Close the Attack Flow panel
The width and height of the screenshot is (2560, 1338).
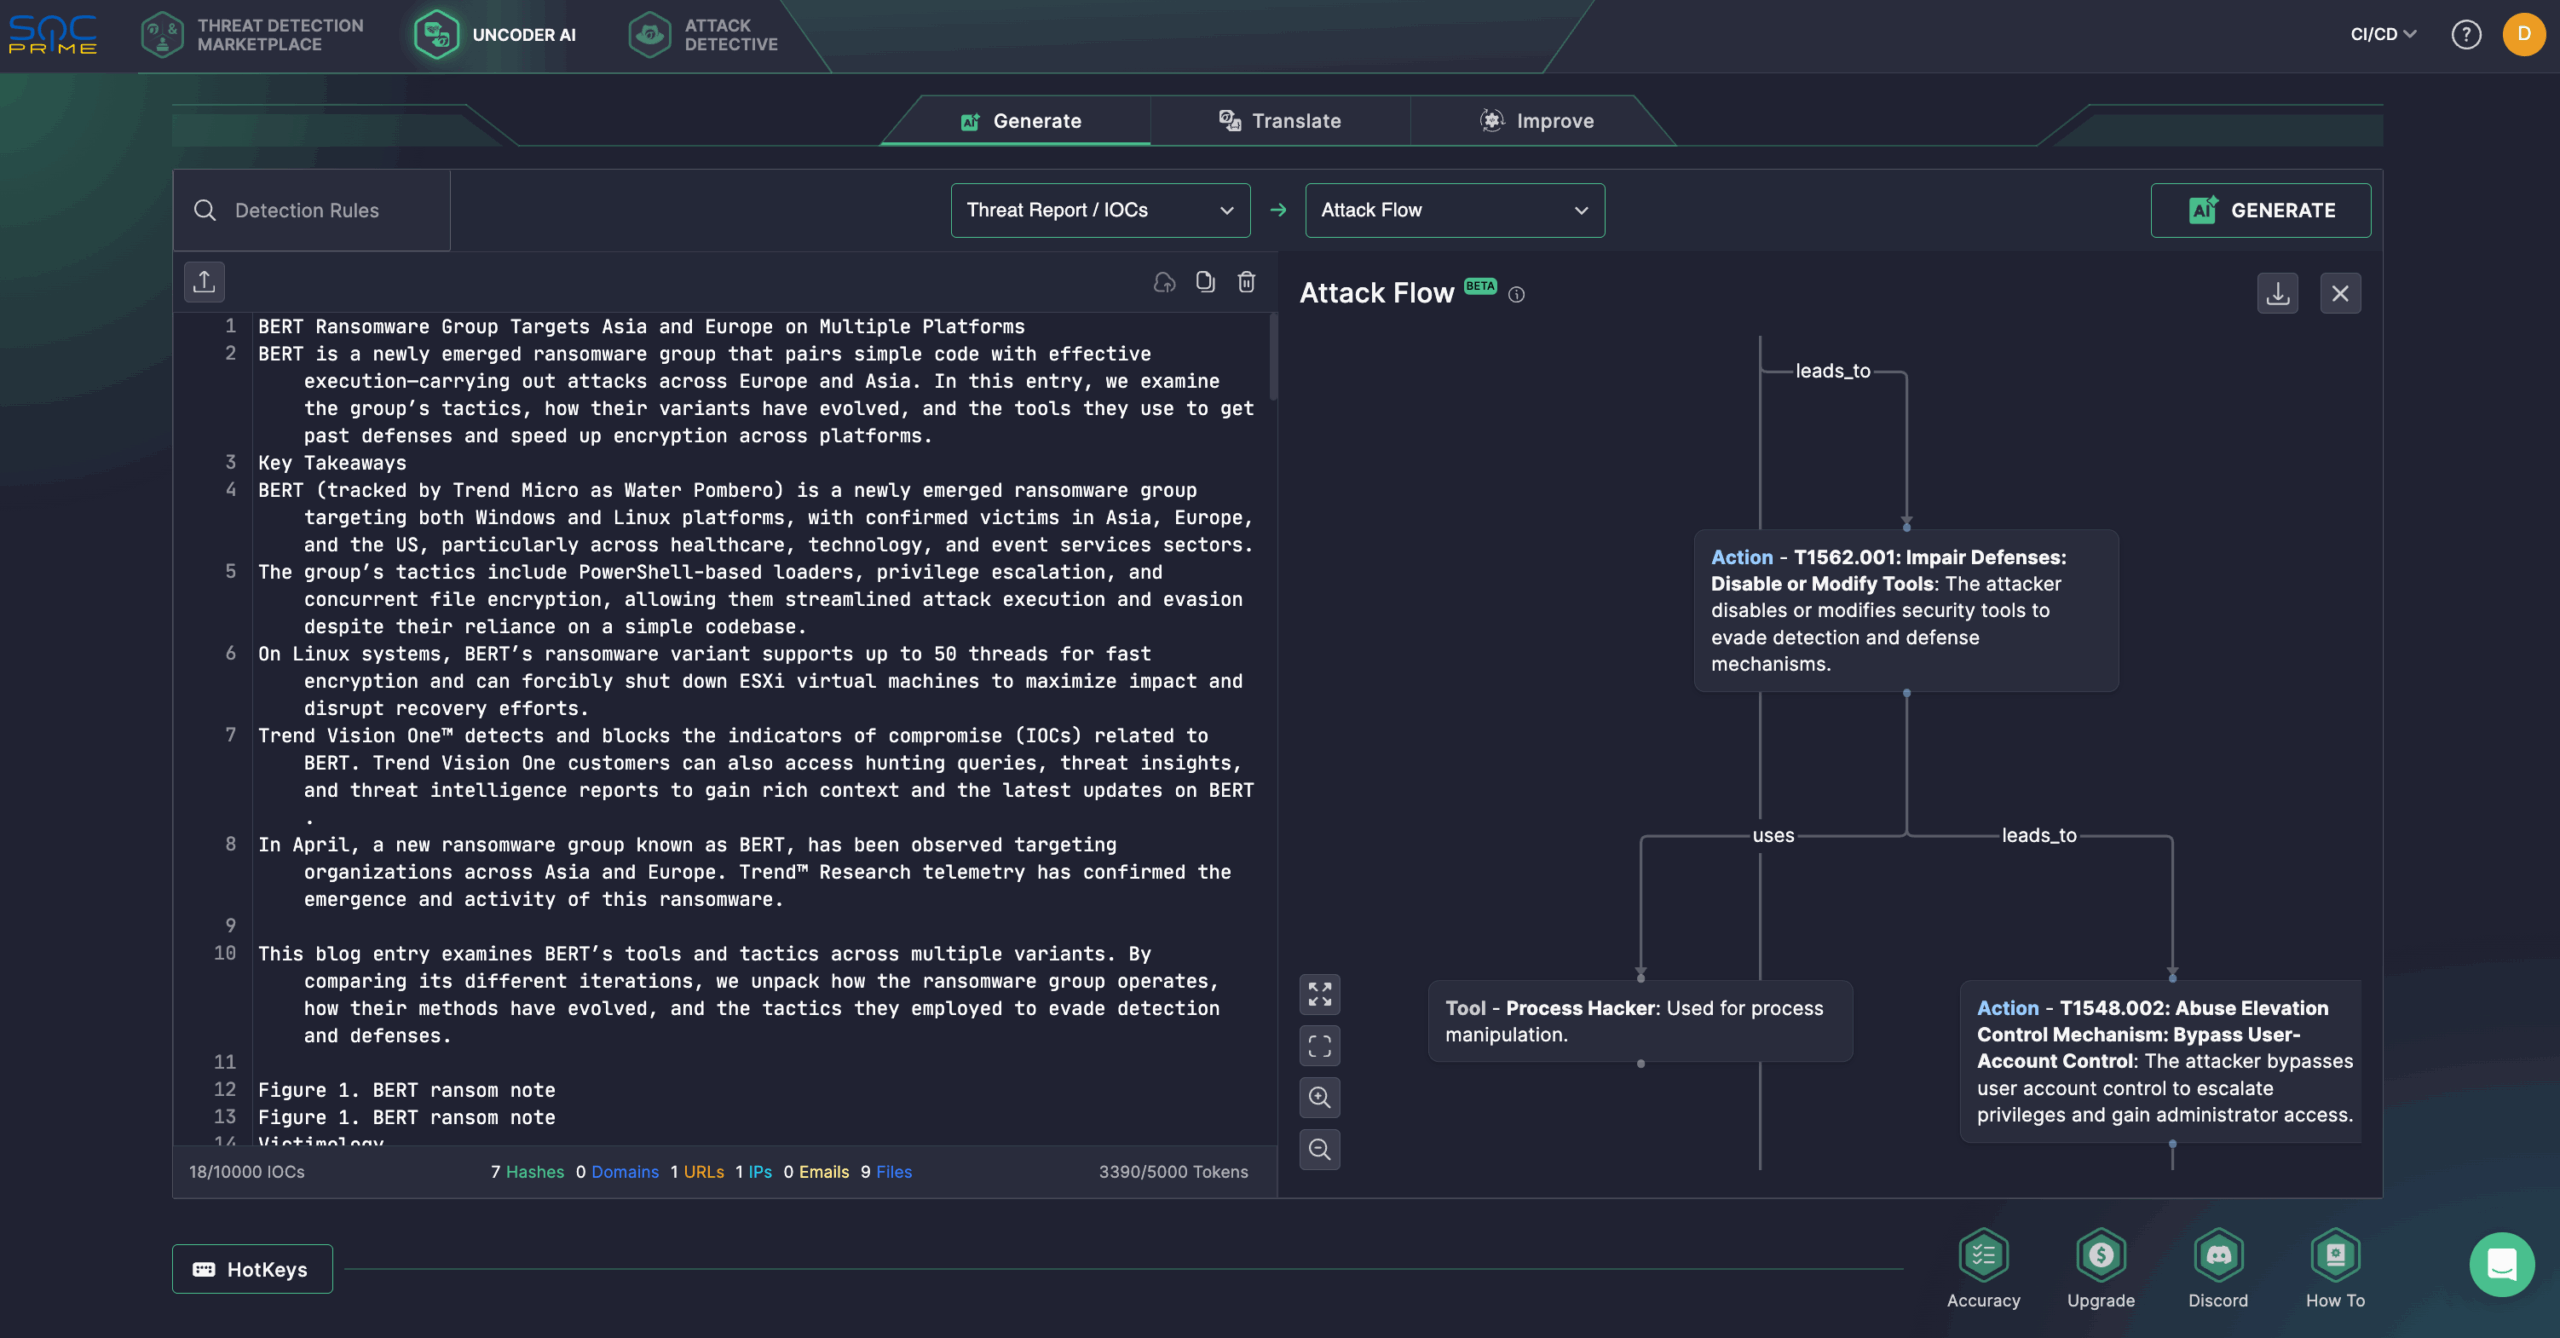point(2340,293)
